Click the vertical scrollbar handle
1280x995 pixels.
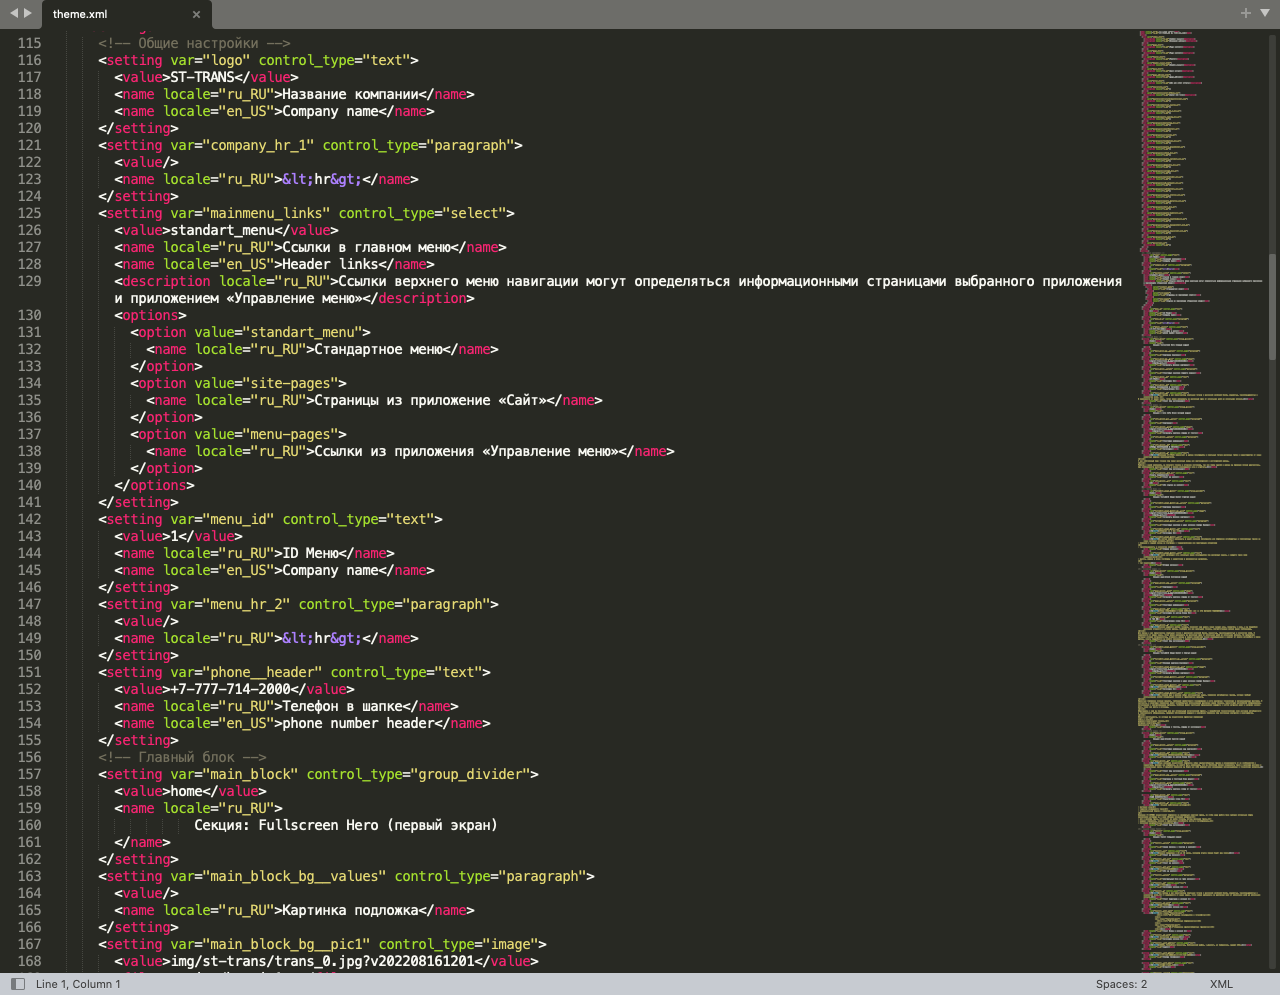[1272, 305]
